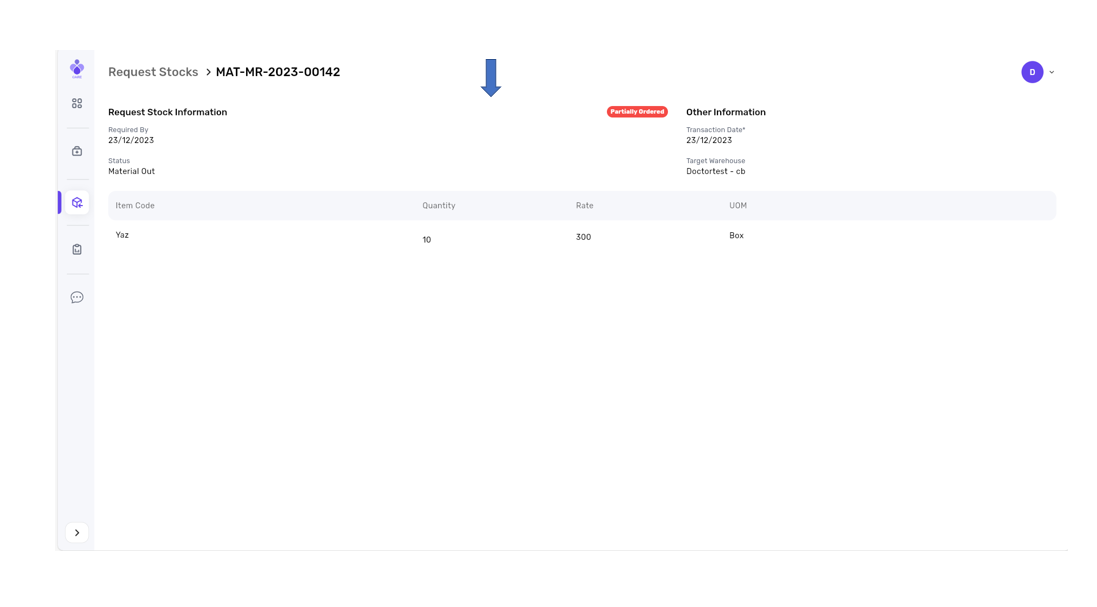Go back to Request Stocks breadcrumb
The height and width of the screenshot is (607, 1097).
point(153,72)
